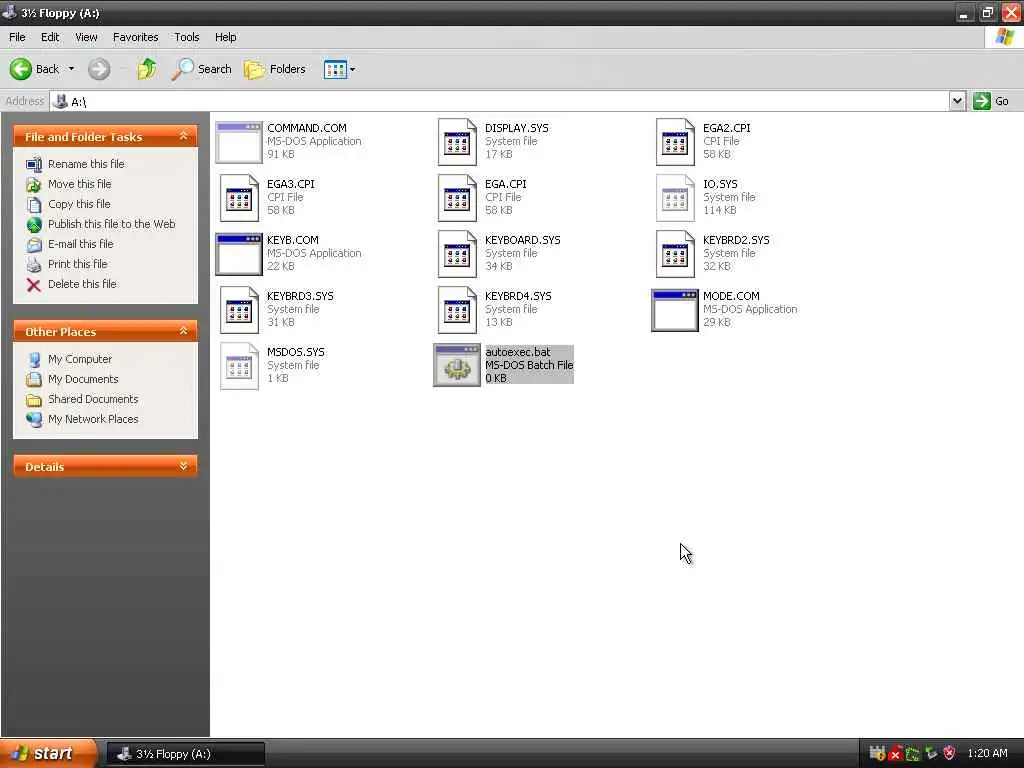The image size is (1024, 768).
Task: Open the Help menu
Action: pyautogui.click(x=226, y=37)
